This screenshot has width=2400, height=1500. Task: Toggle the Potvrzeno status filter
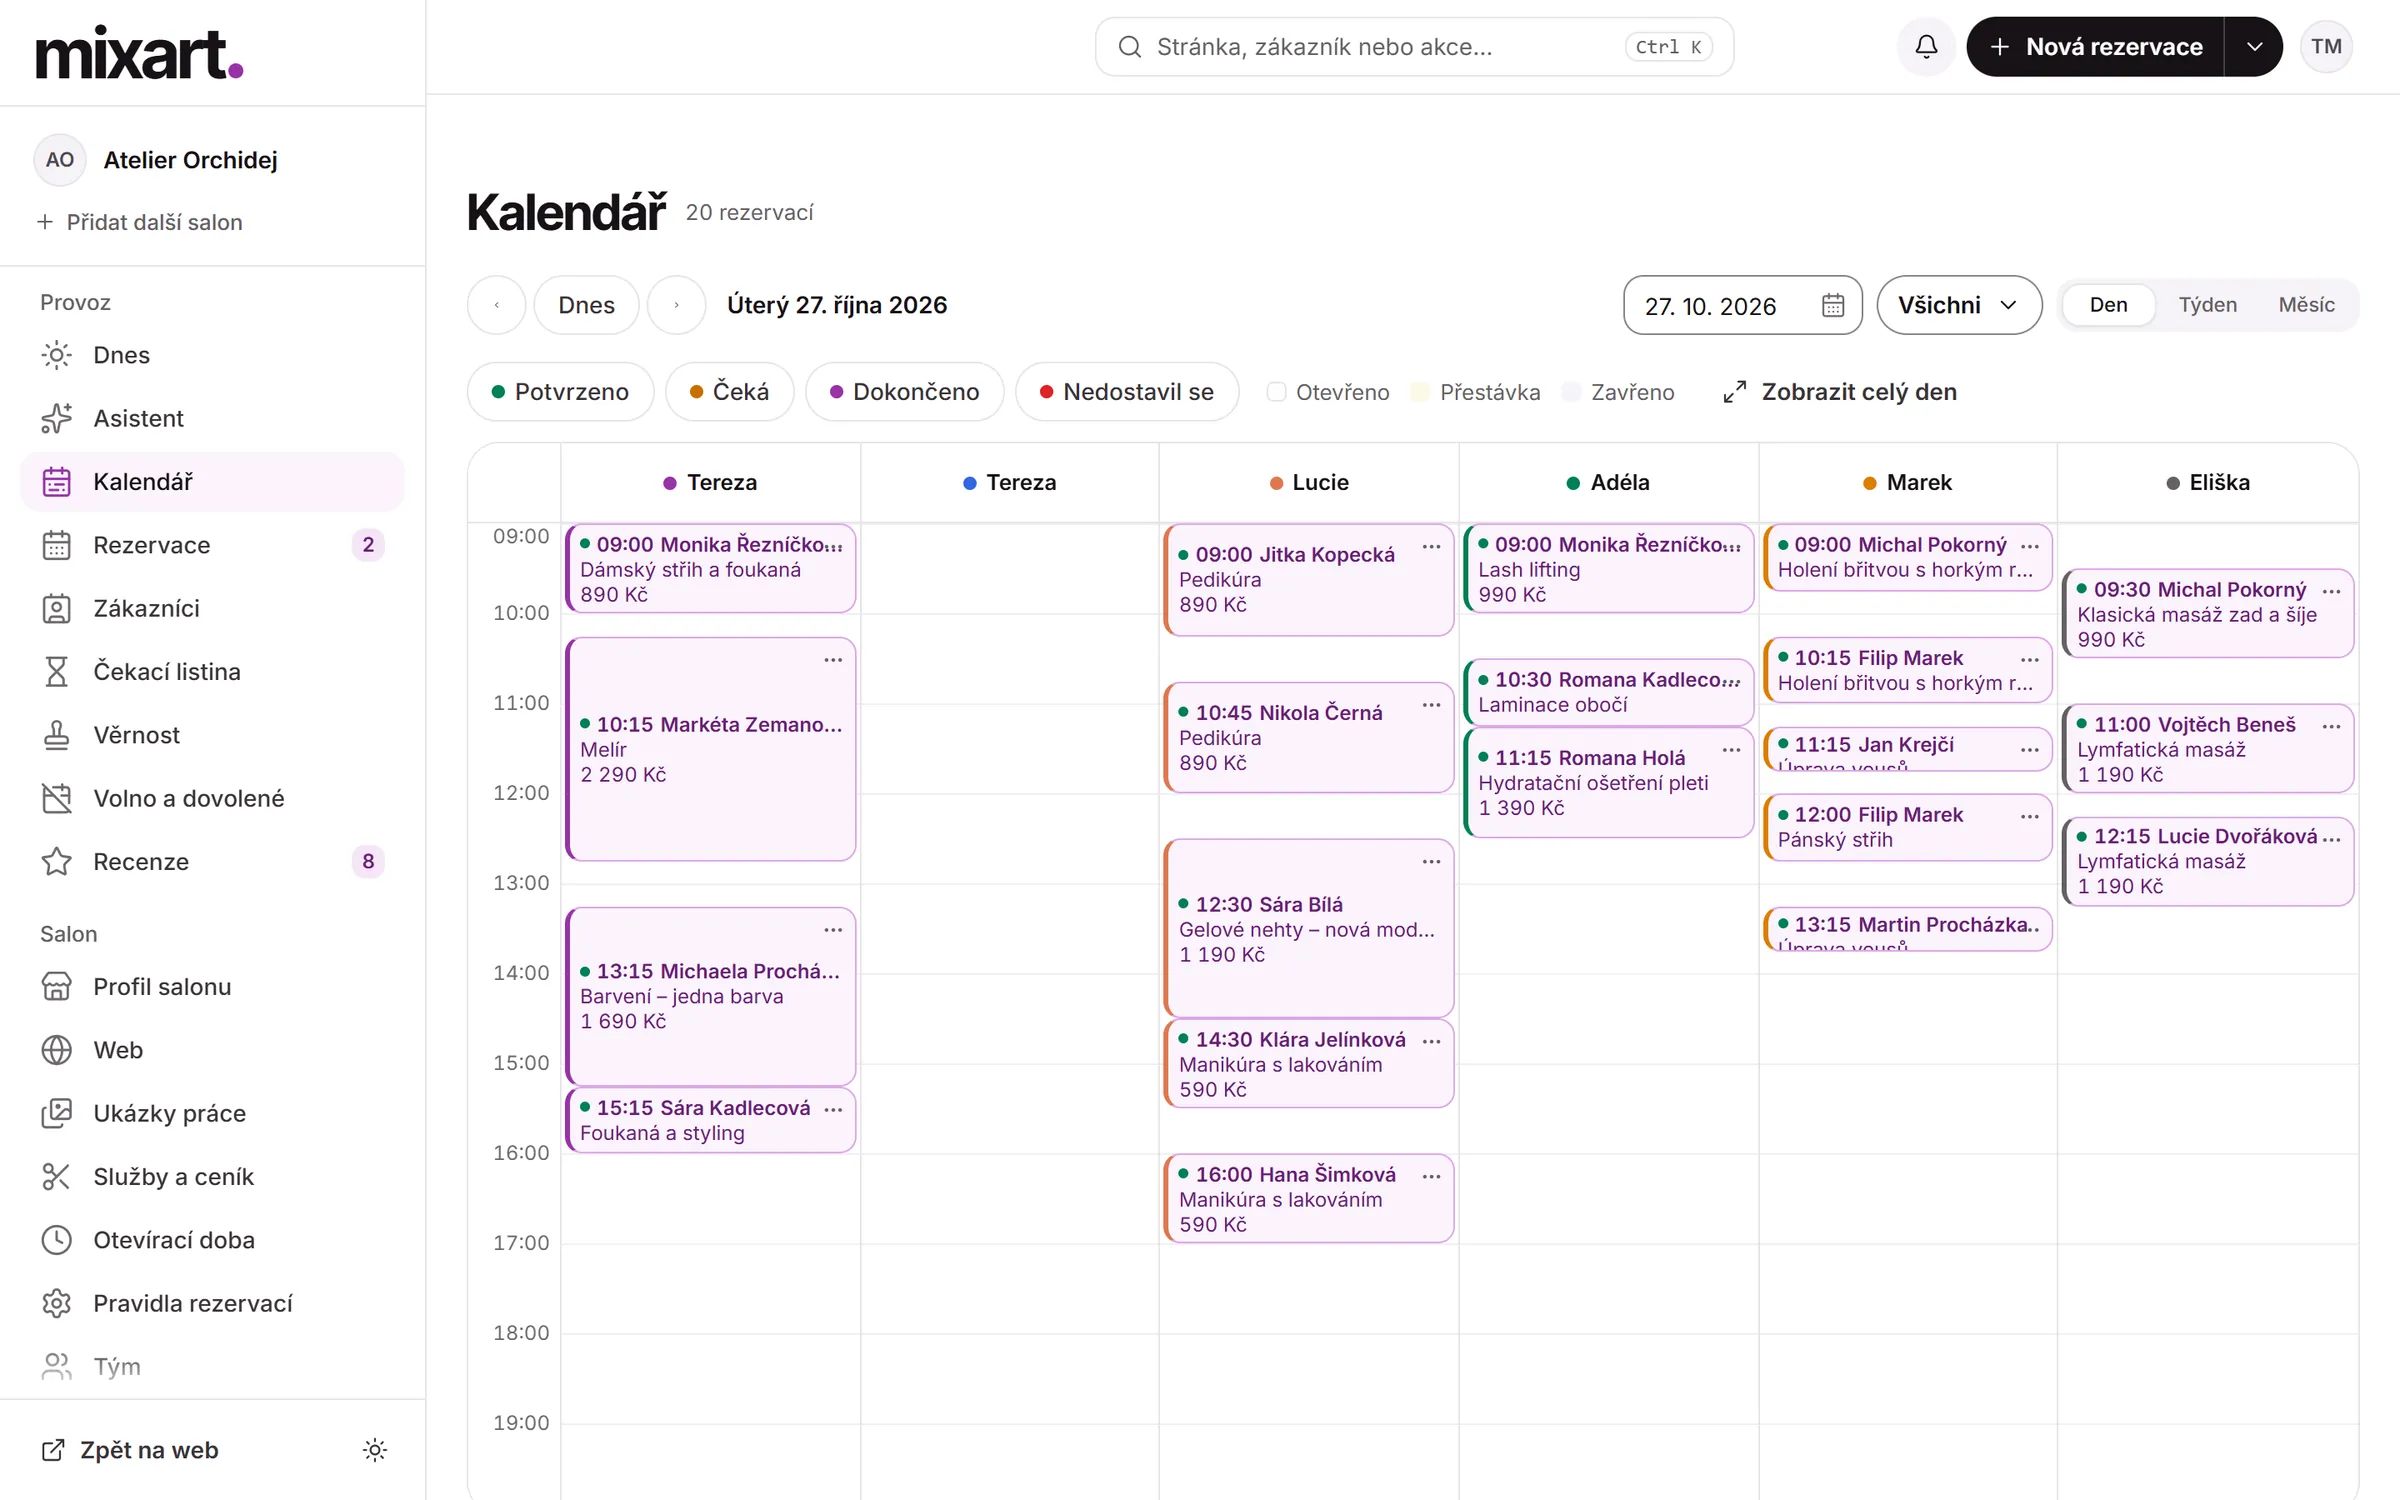click(x=560, y=392)
